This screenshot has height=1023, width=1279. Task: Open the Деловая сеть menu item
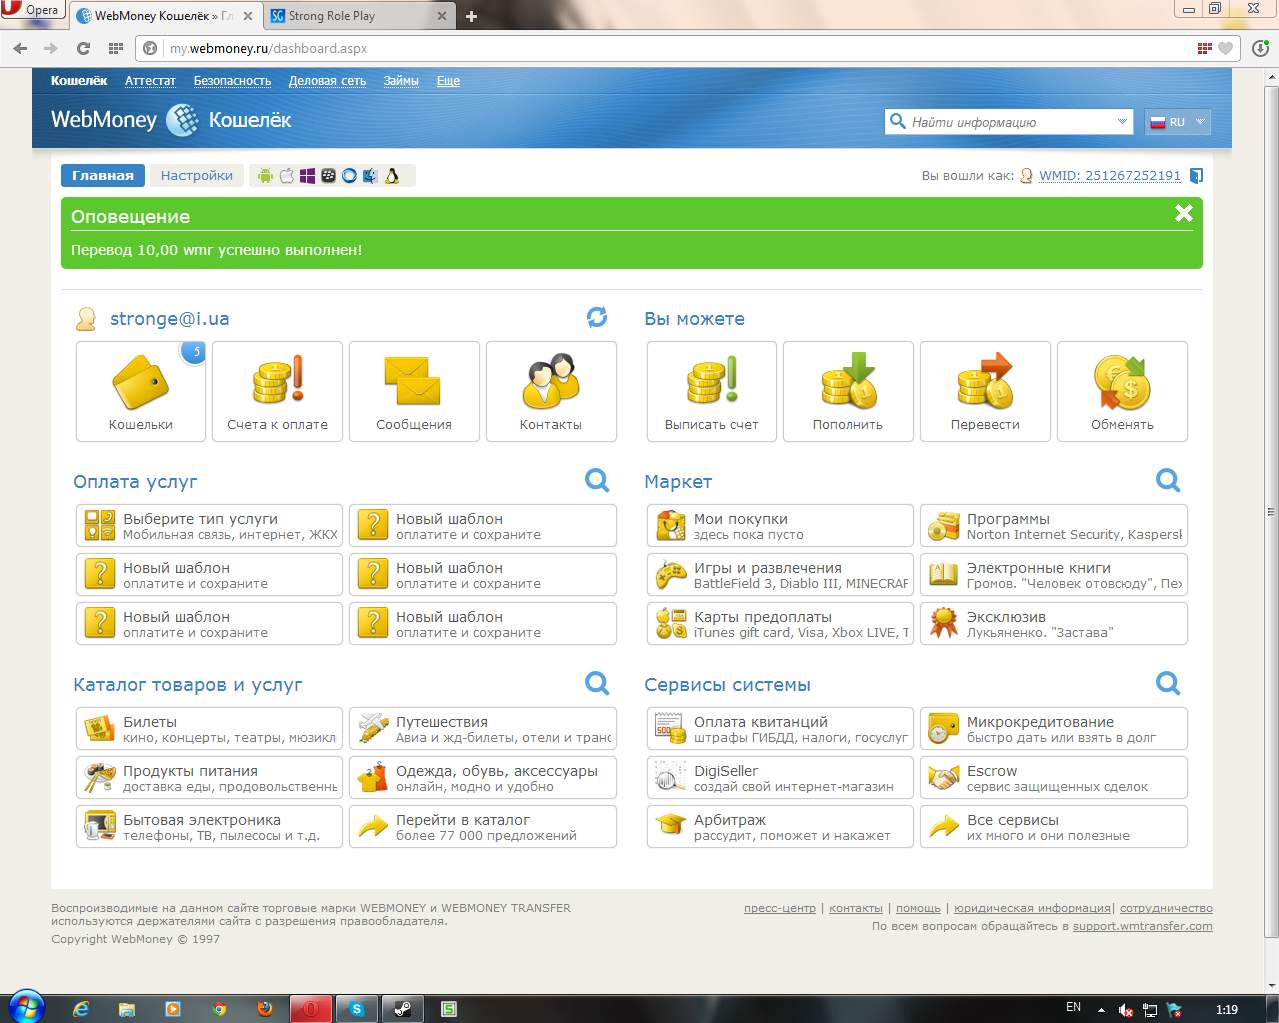click(x=327, y=81)
